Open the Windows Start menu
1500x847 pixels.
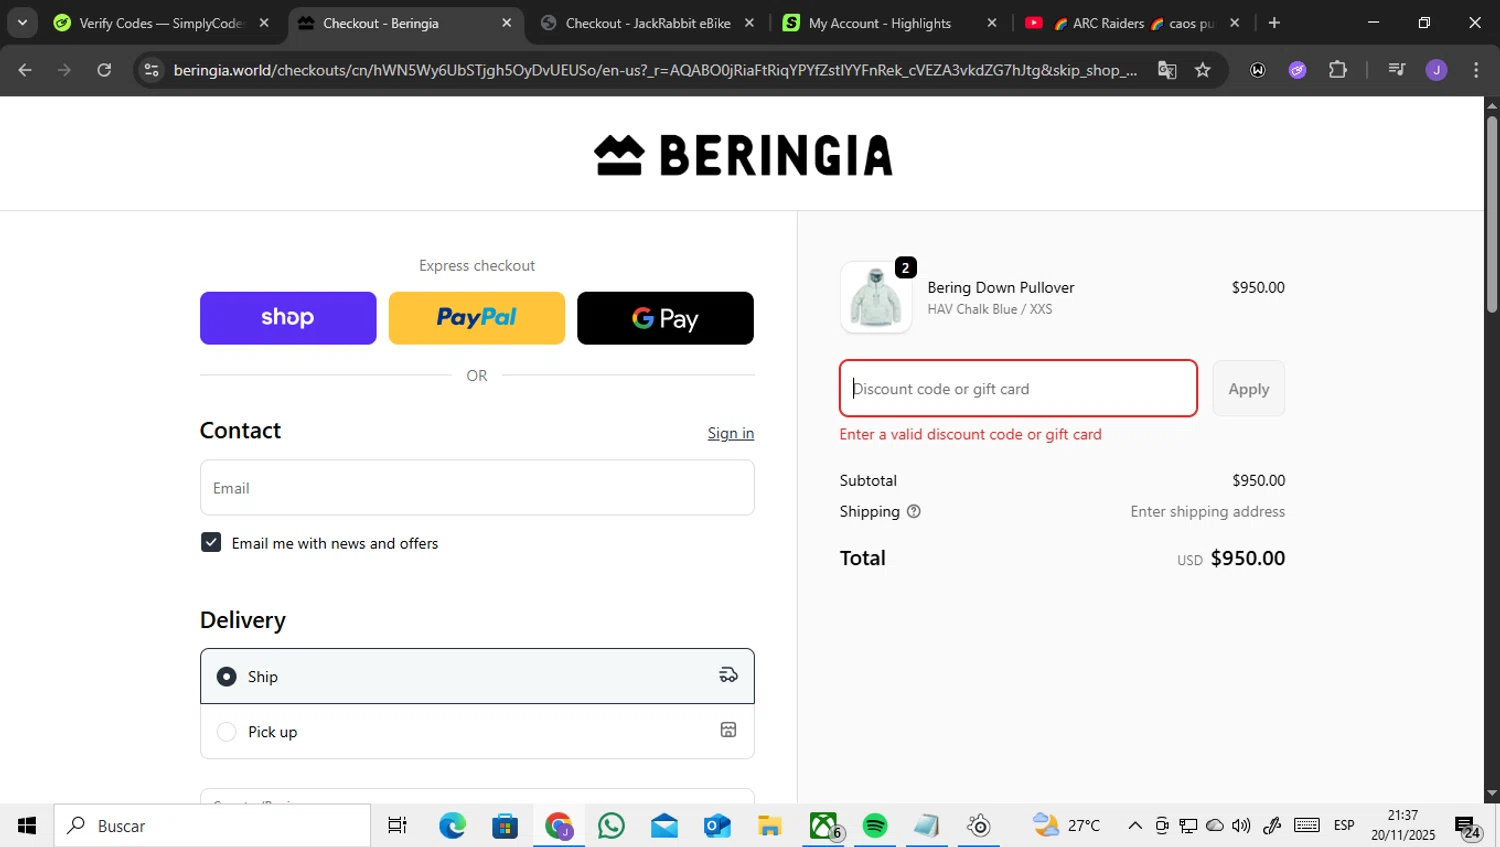(x=27, y=826)
